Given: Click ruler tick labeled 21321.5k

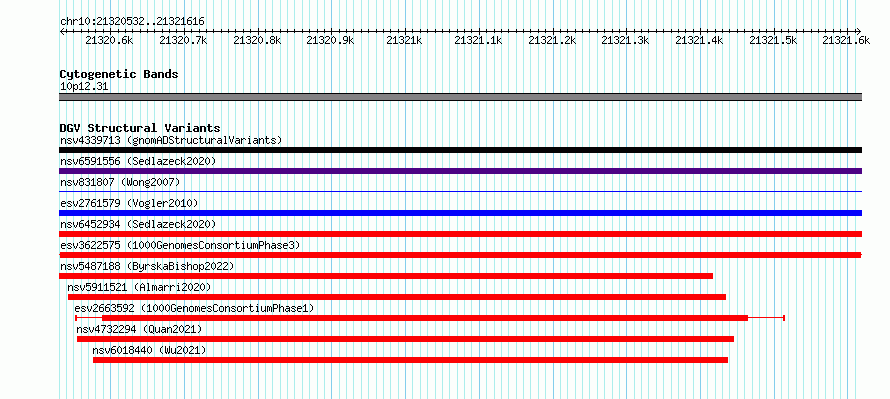Looking at the screenshot, I should [x=774, y=40].
